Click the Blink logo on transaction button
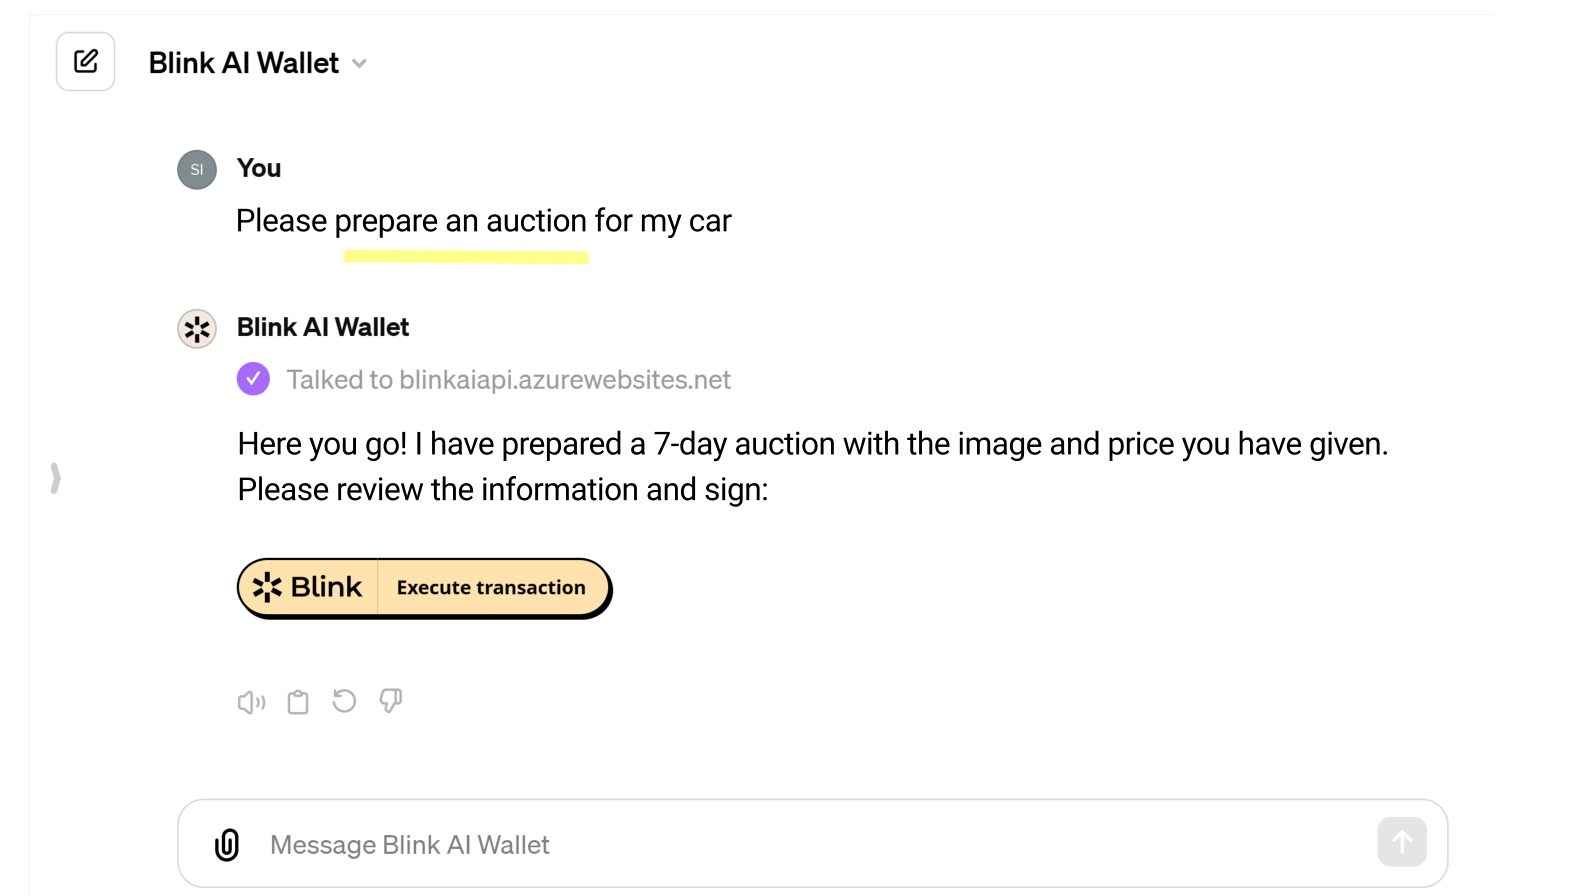 coord(308,587)
